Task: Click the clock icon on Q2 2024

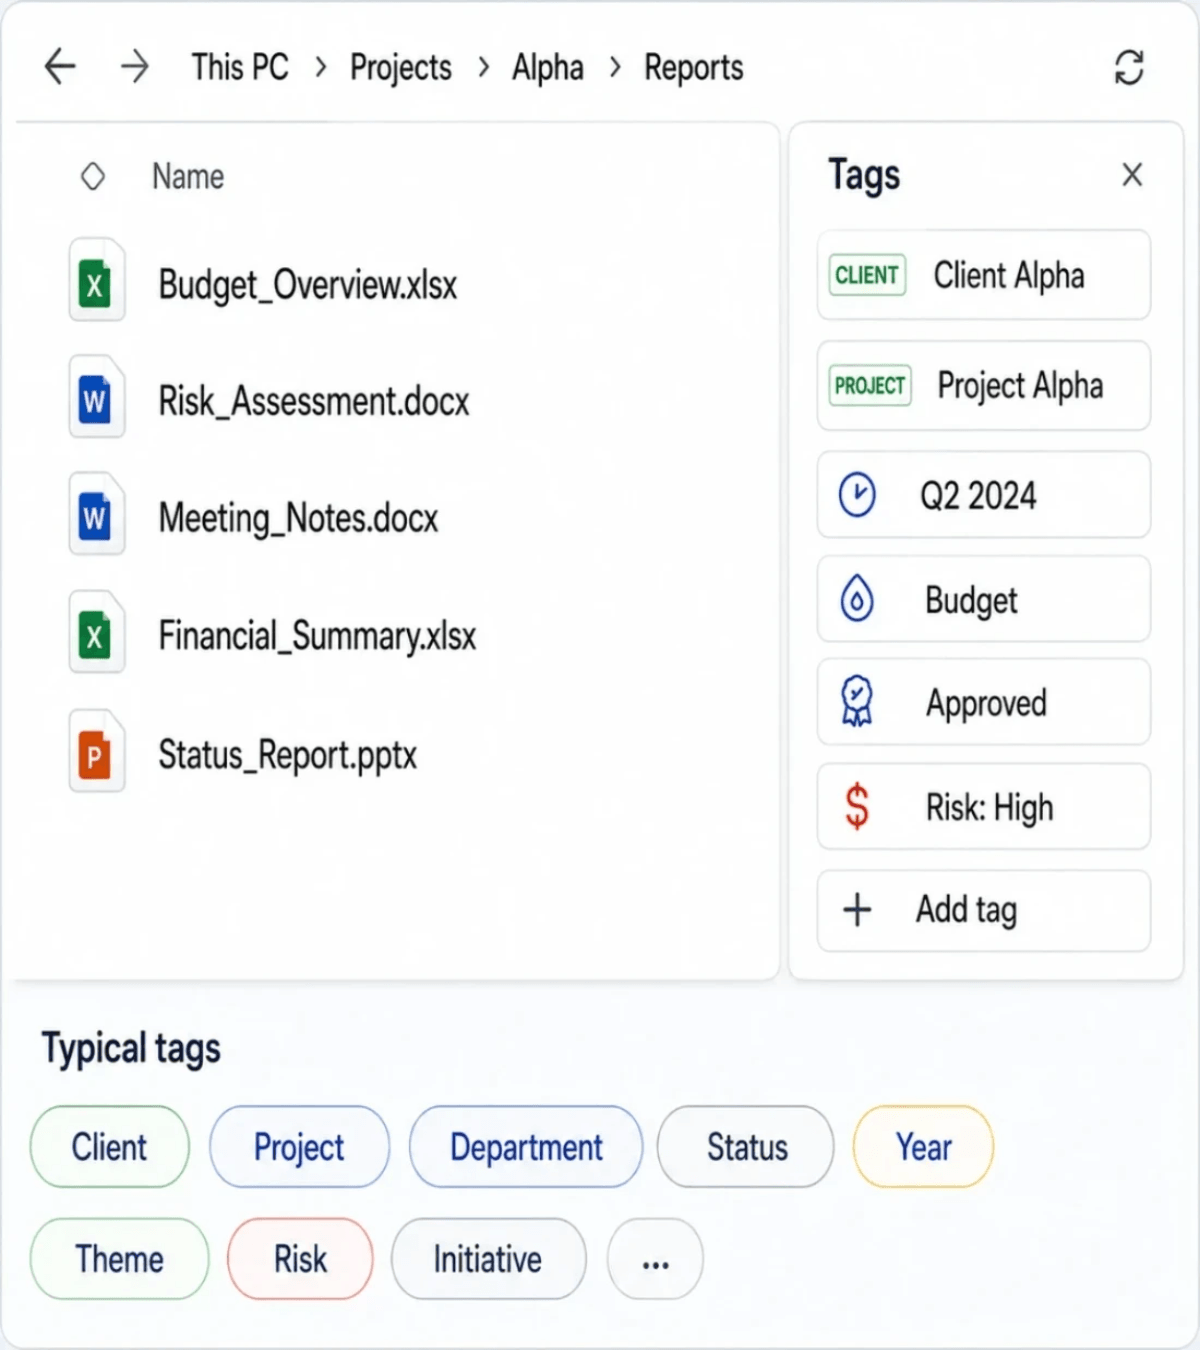Action: coord(857,495)
